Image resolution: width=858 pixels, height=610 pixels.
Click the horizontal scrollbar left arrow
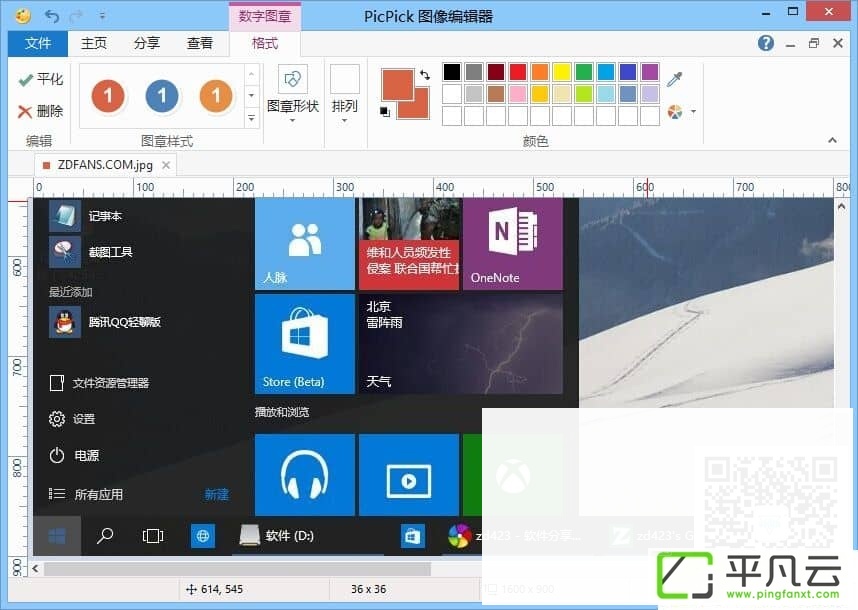point(35,569)
